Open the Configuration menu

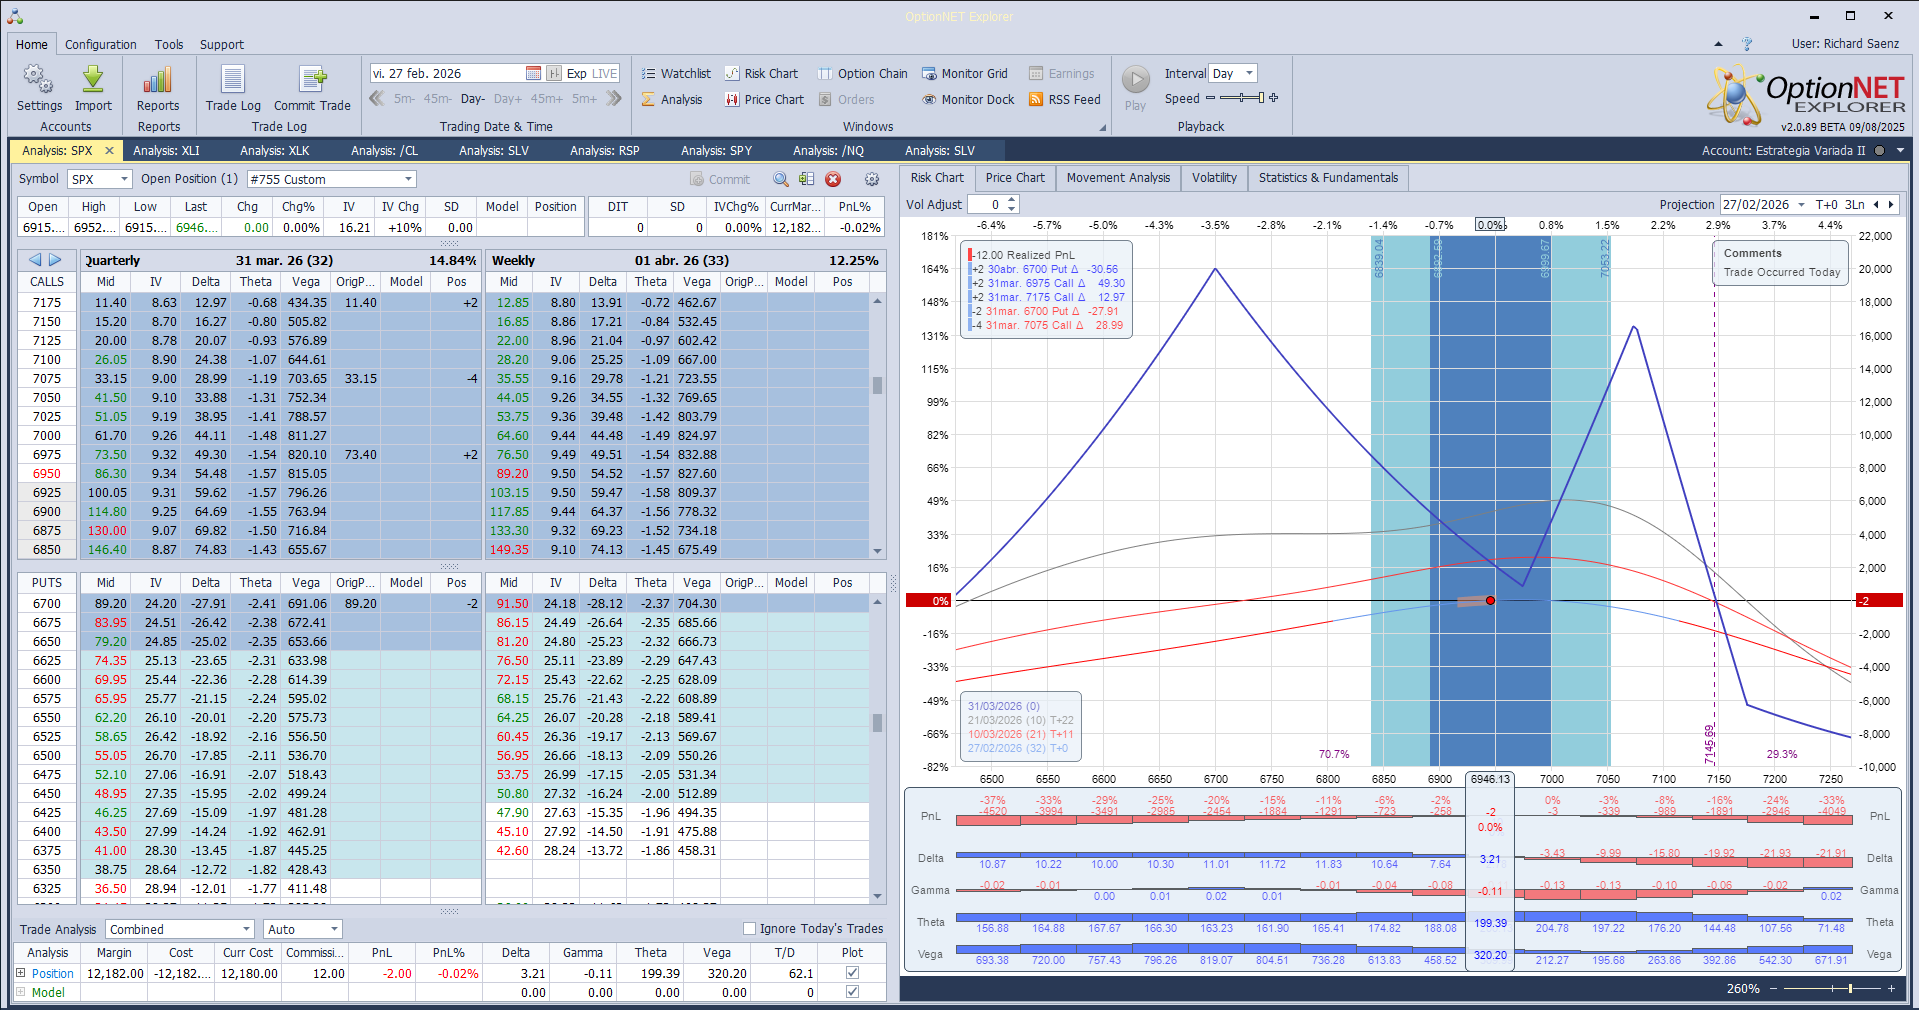click(x=101, y=44)
